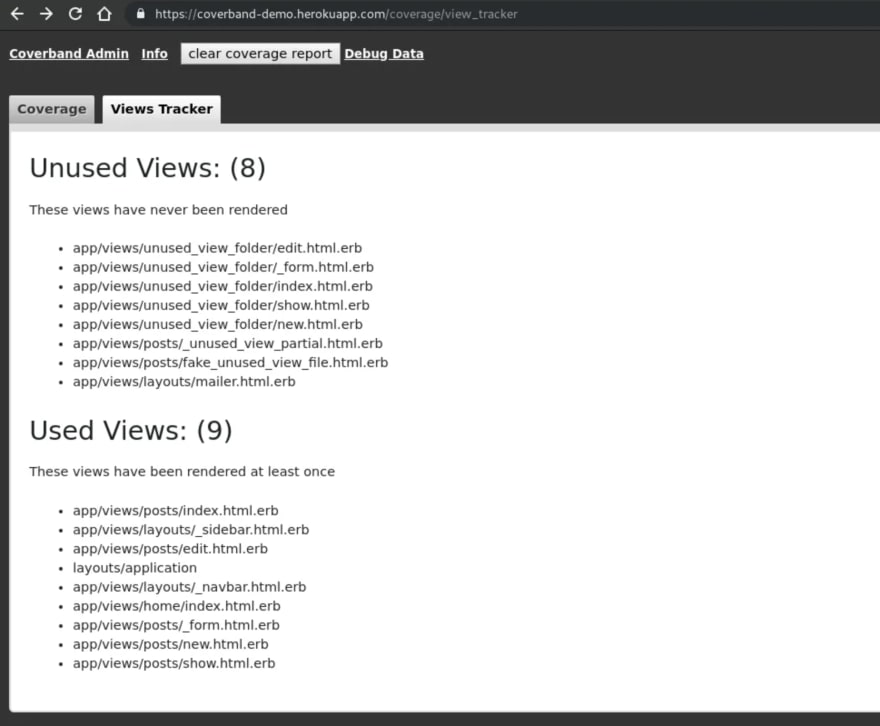880x726 pixels.
Task: Select posts/_unused_view_partial.html.erb entry
Action: pos(227,343)
